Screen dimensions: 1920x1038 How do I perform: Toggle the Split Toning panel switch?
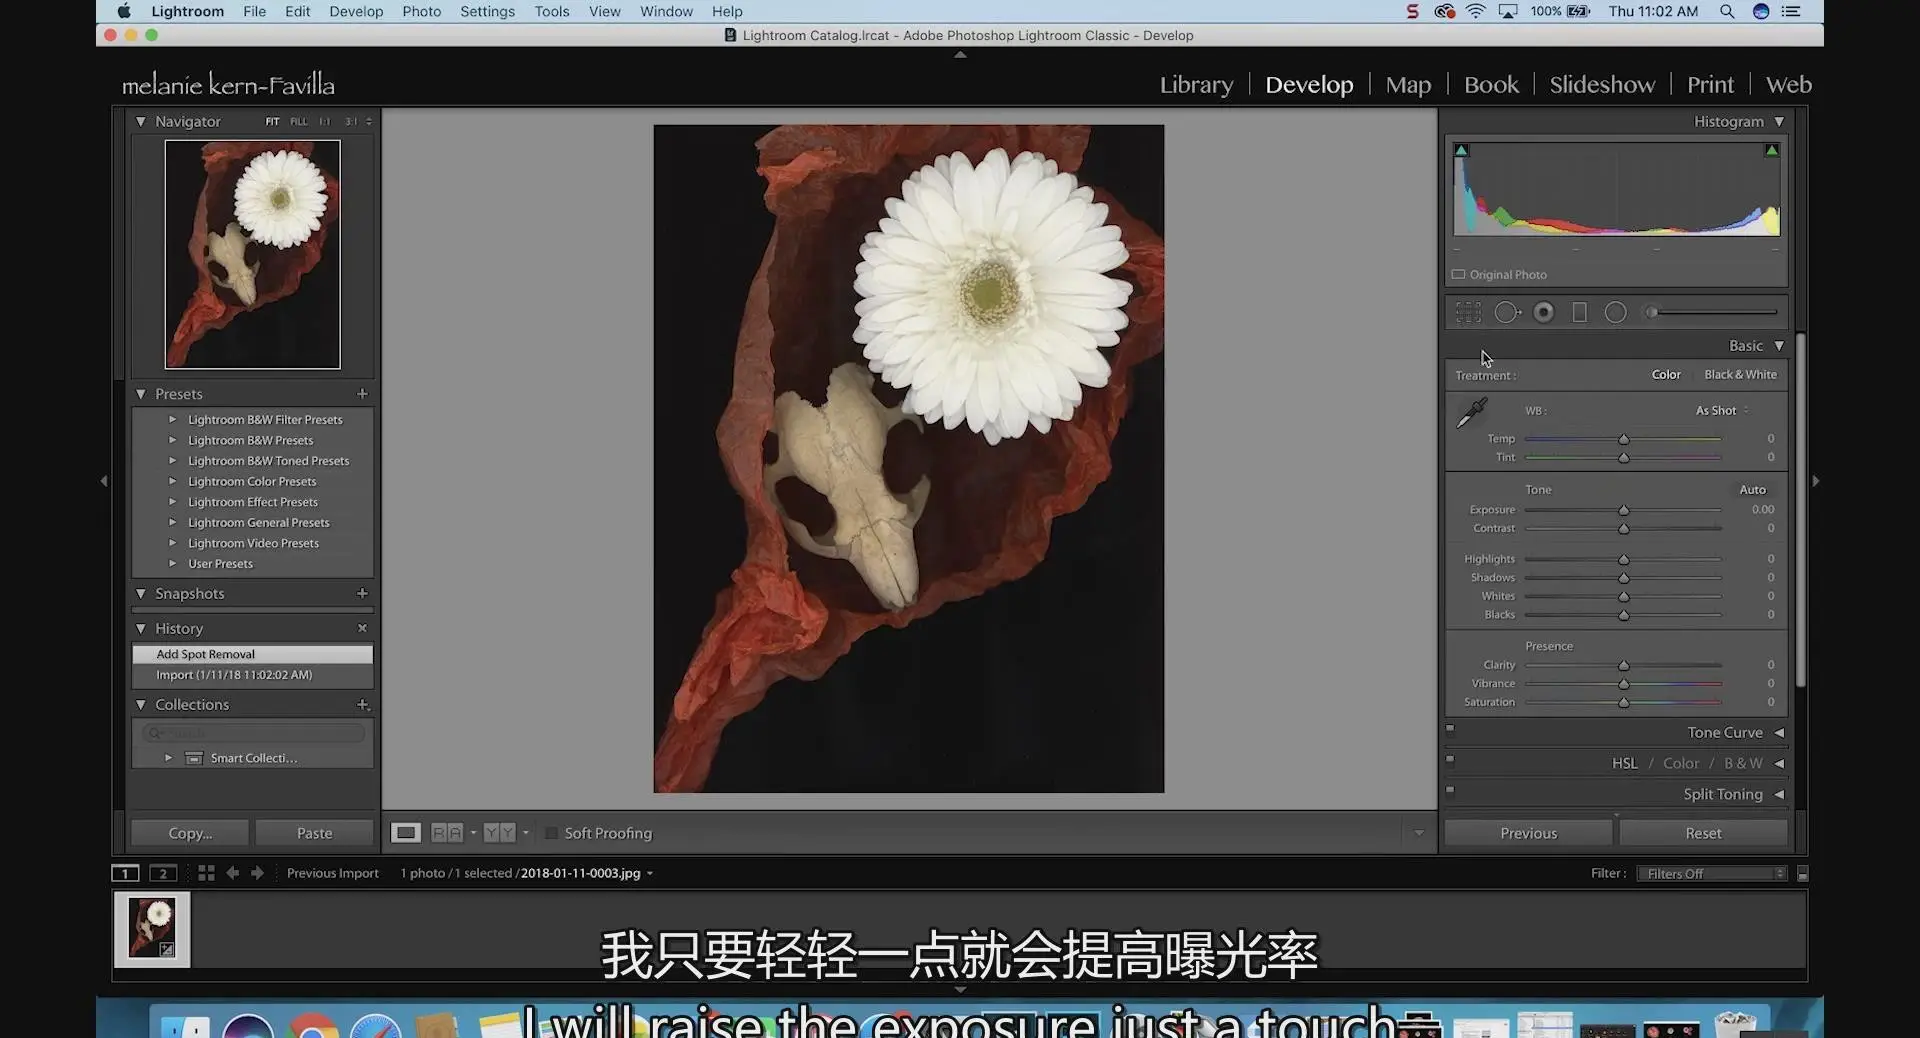[1450, 790]
